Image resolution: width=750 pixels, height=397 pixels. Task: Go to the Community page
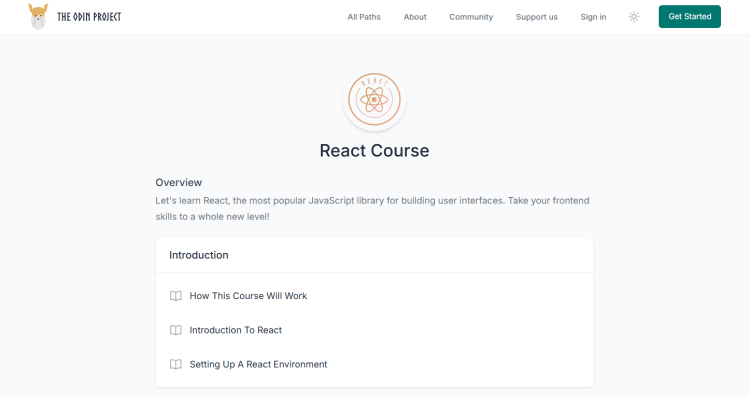pyautogui.click(x=471, y=17)
